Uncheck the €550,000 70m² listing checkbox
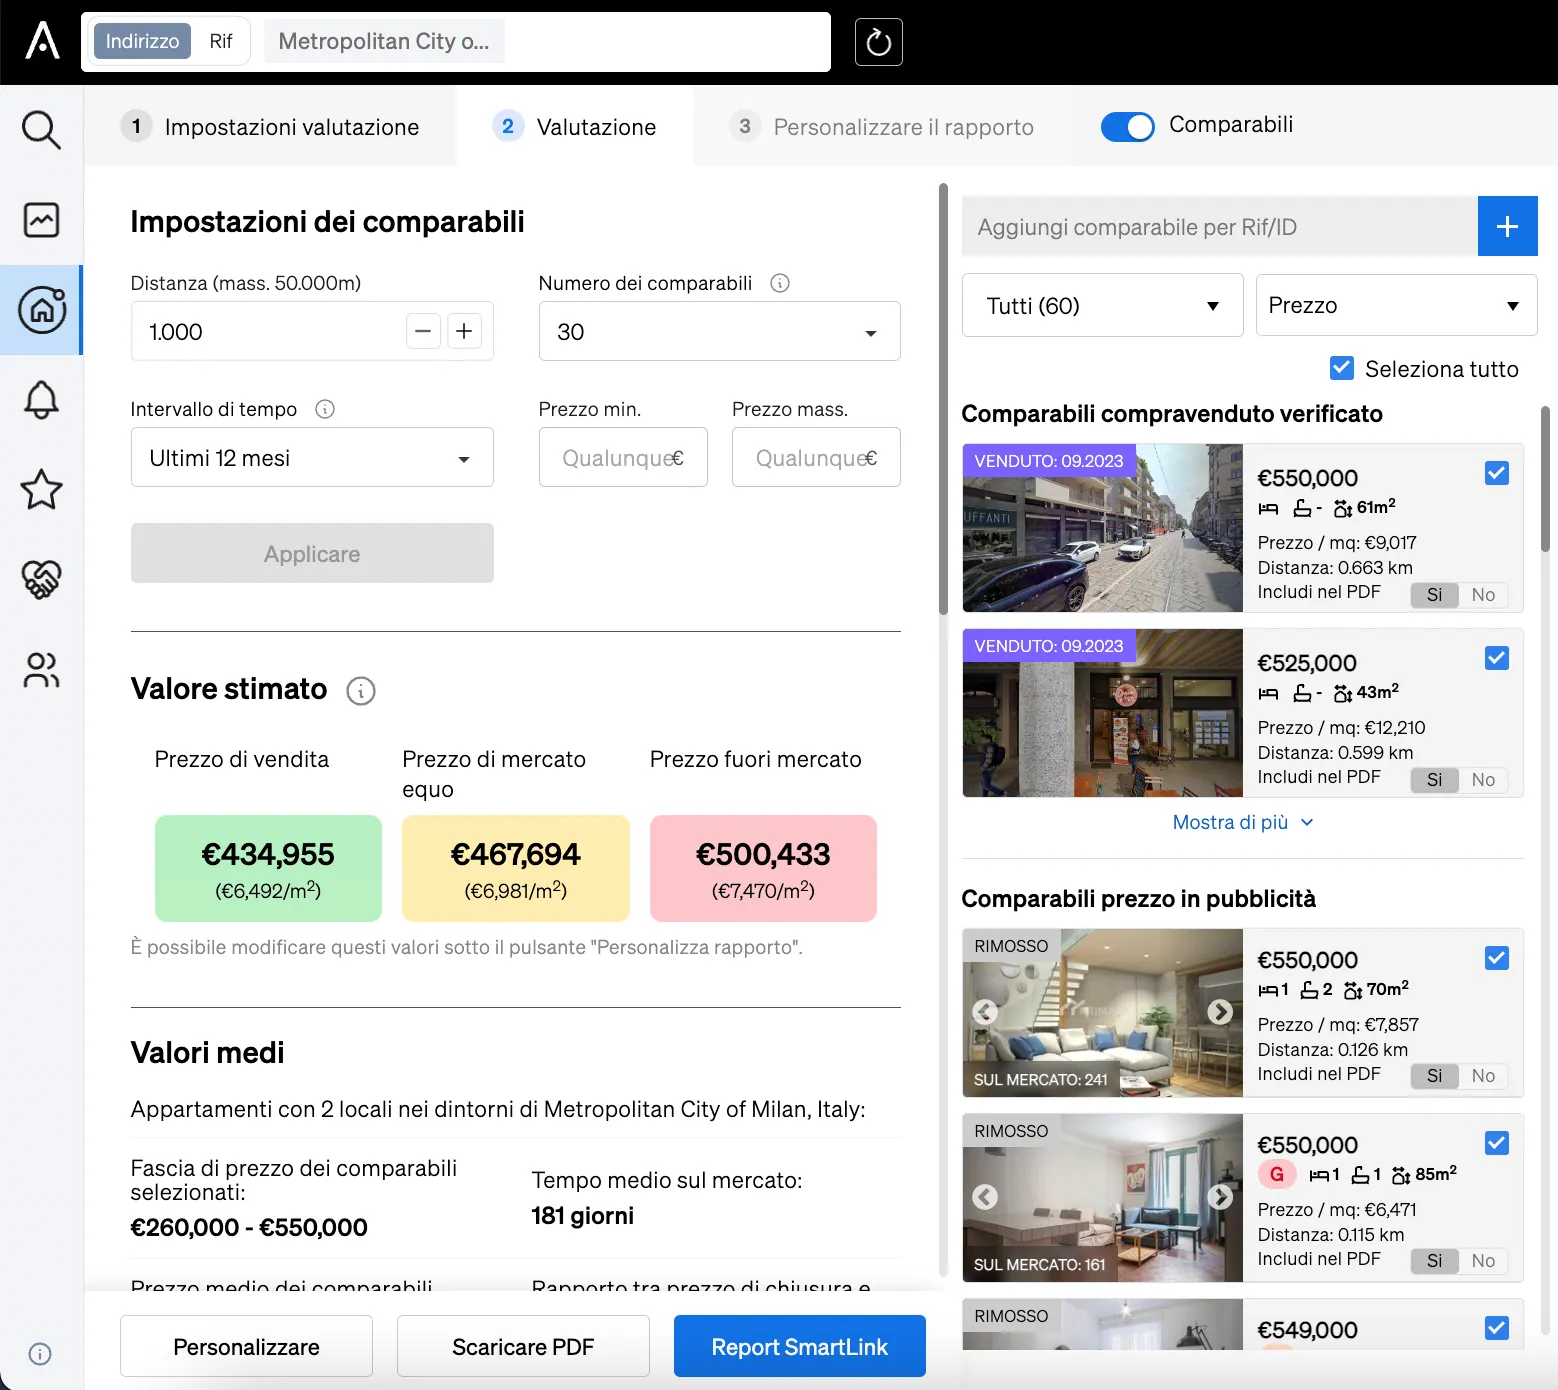 1497,958
